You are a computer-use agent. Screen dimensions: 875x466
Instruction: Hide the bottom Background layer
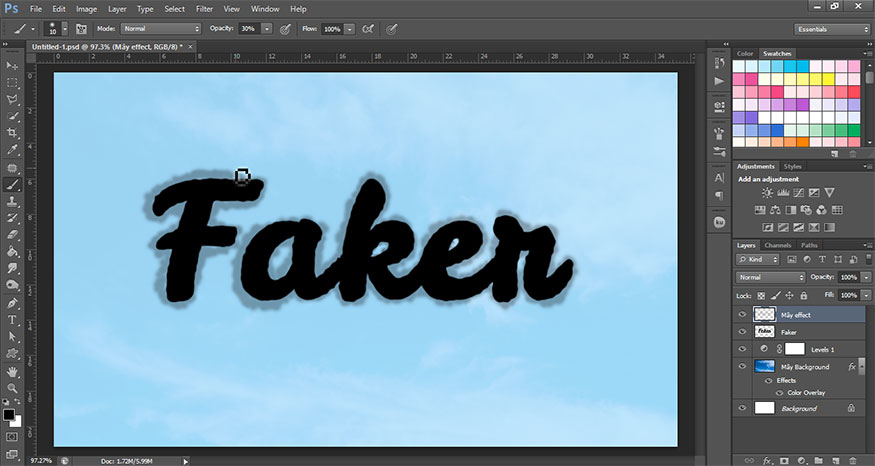click(x=742, y=408)
